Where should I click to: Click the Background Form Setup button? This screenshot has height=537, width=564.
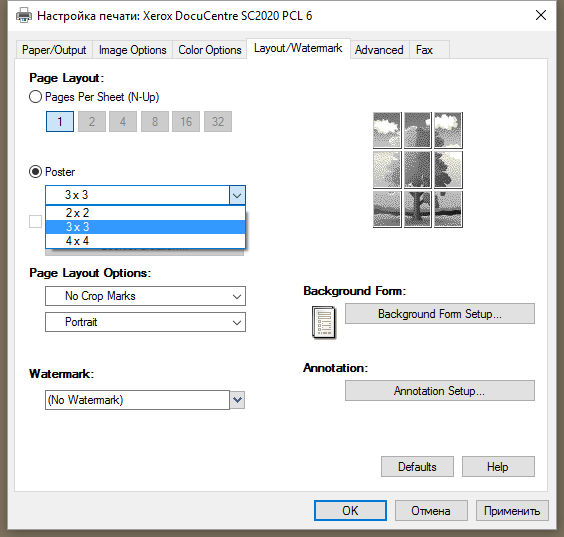(x=440, y=314)
